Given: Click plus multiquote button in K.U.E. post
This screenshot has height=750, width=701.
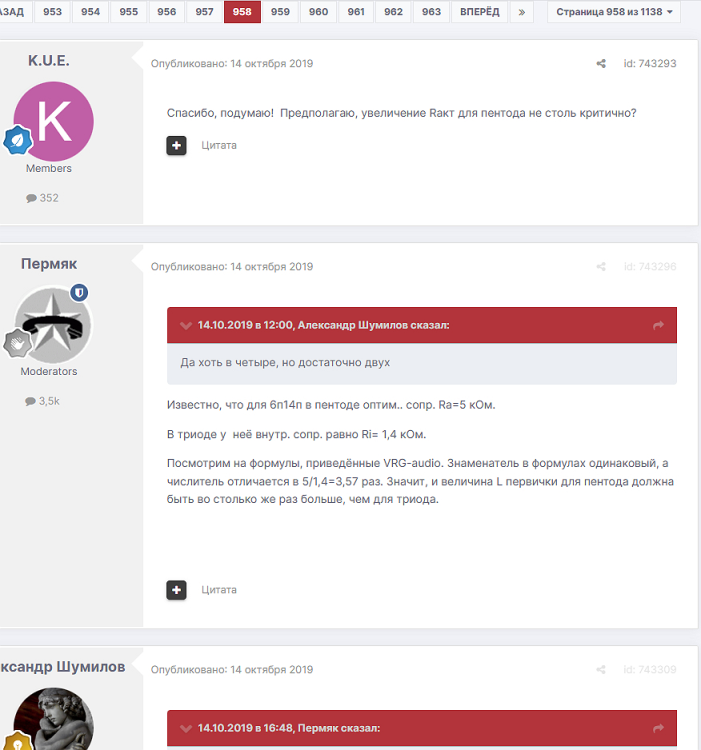Looking at the screenshot, I should coord(176,145).
